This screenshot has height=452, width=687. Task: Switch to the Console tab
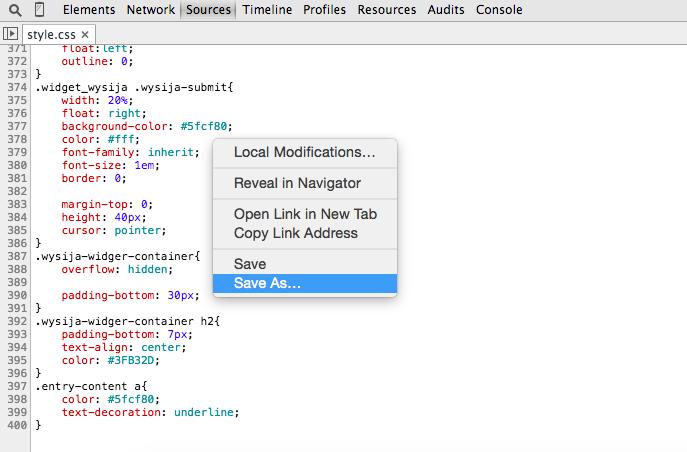point(498,11)
